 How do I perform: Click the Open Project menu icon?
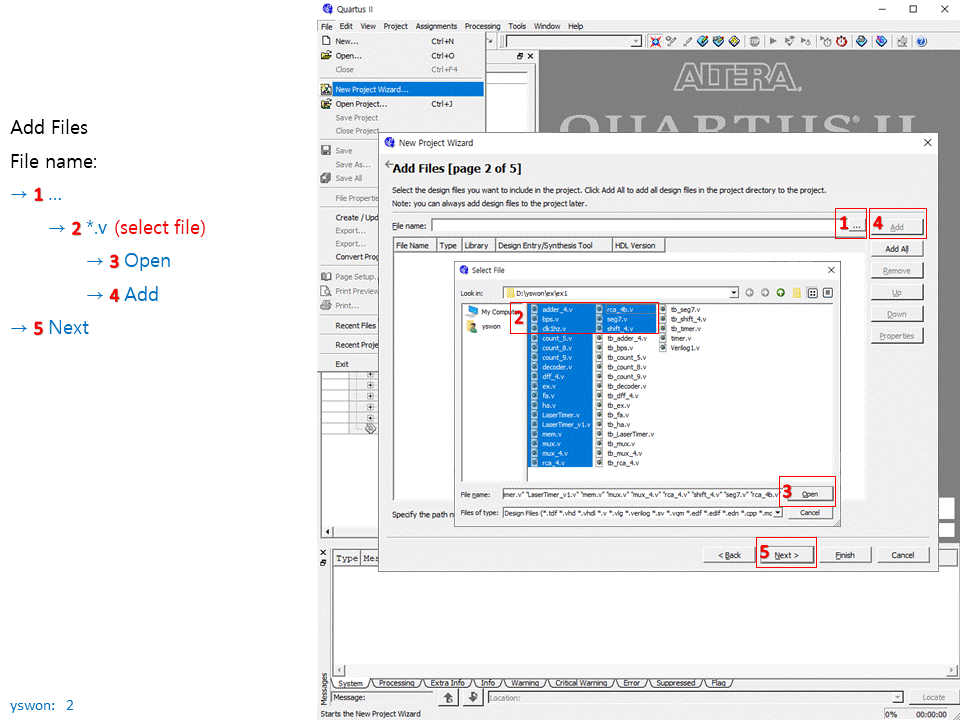[326, 104]
